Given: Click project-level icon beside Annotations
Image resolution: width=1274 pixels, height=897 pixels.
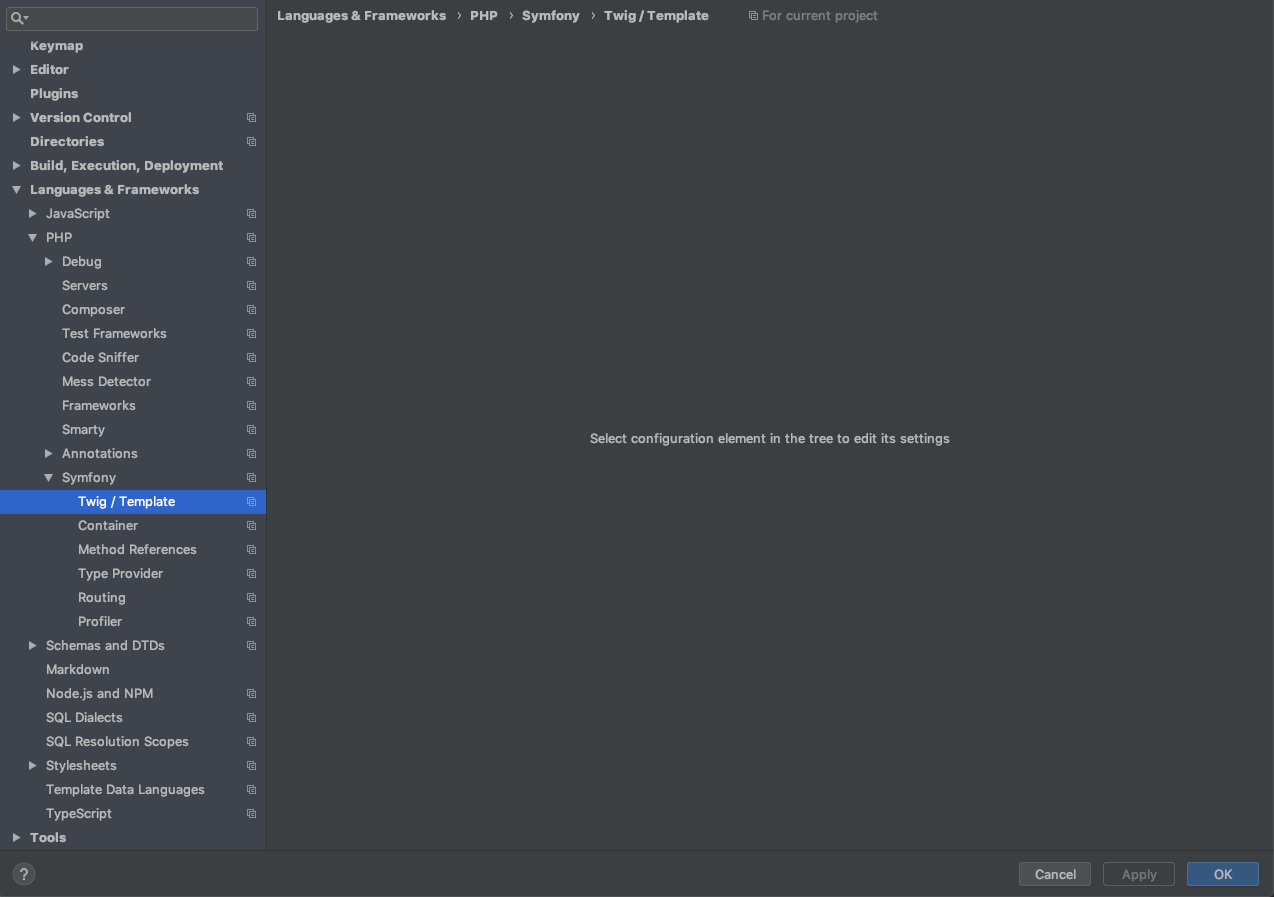Looking at the screenshot, I should pyautogui.click(x=251, y=454).
